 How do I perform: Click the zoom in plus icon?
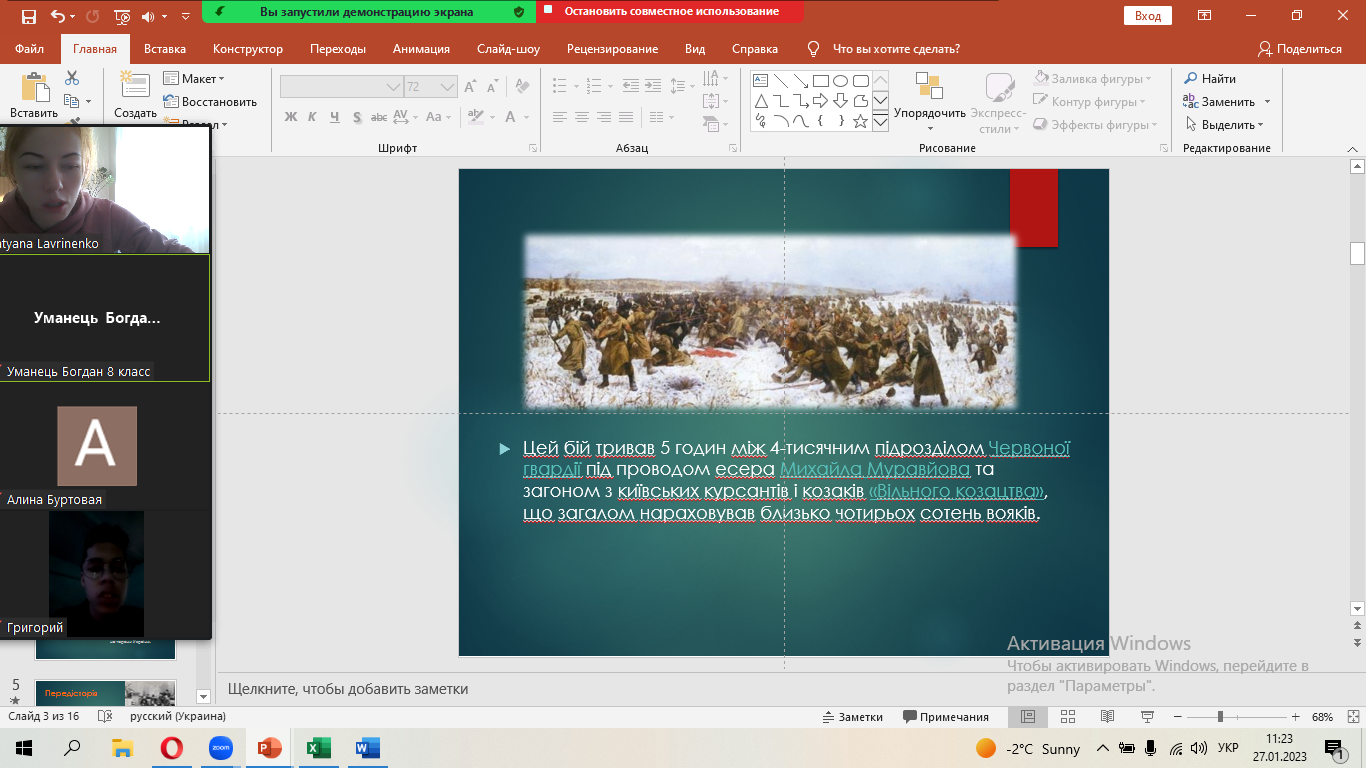coord(1296,717)
